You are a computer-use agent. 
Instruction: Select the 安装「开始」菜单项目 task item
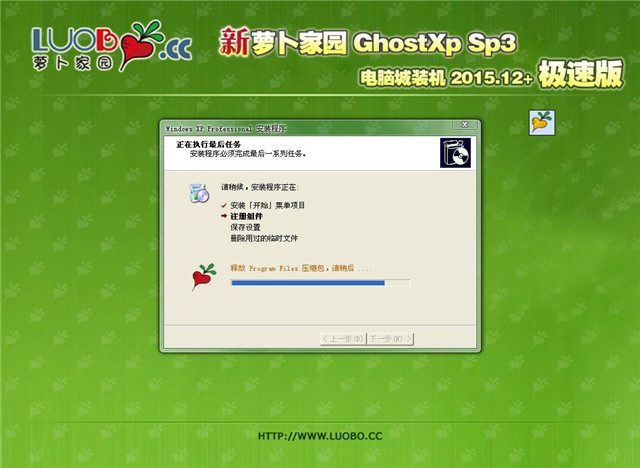point(268,205)
